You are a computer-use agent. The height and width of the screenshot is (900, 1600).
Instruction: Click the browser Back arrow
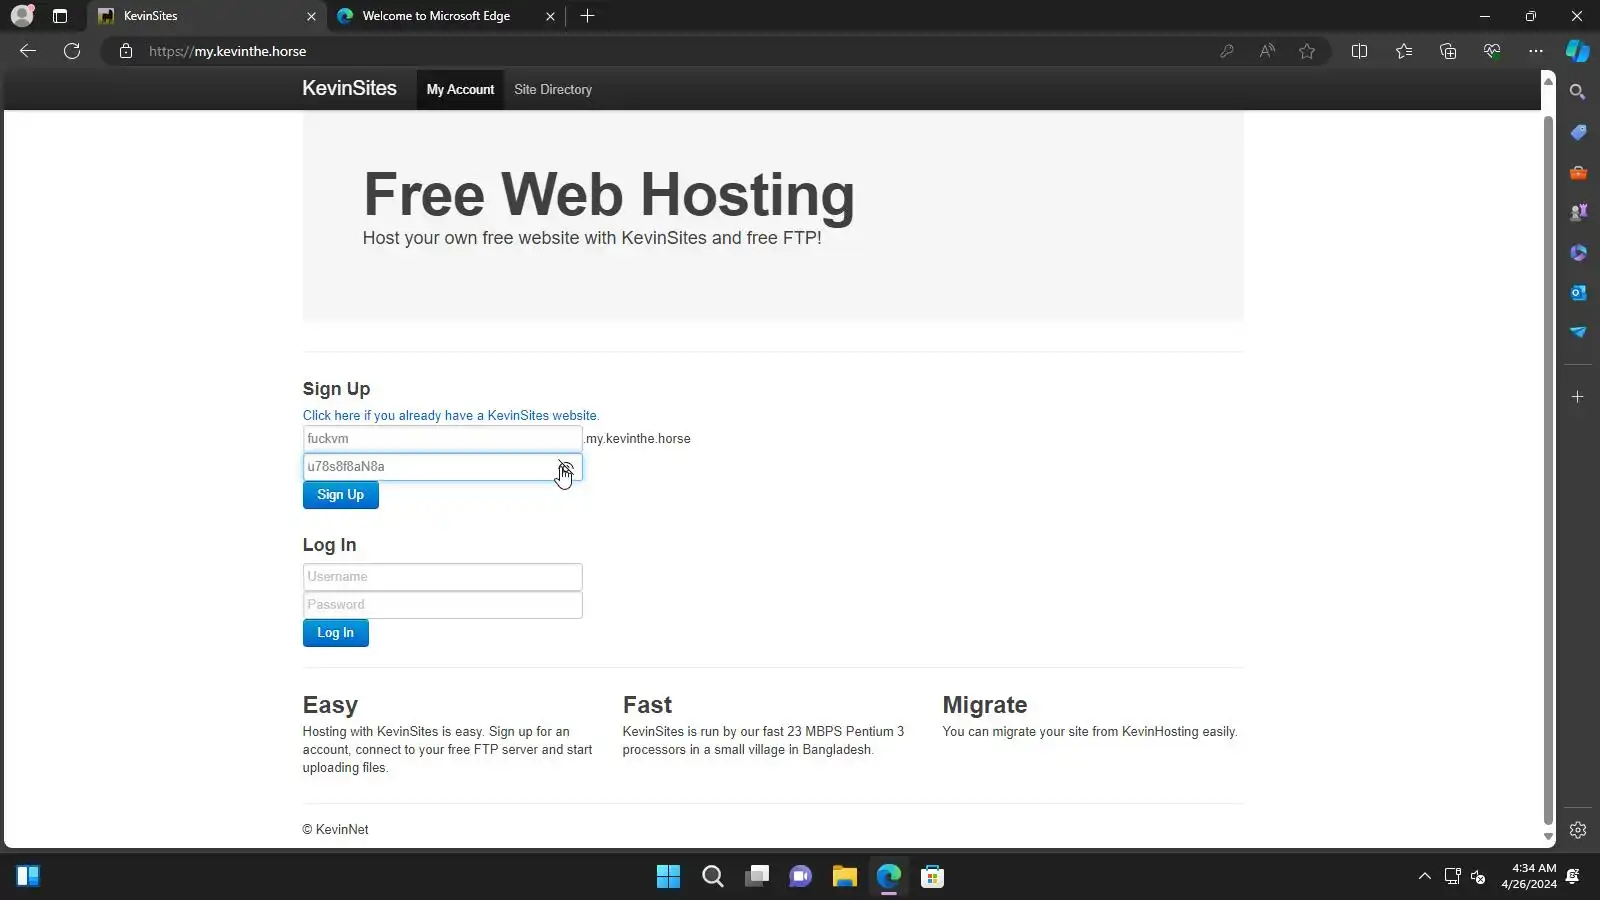tap(28, 51)
